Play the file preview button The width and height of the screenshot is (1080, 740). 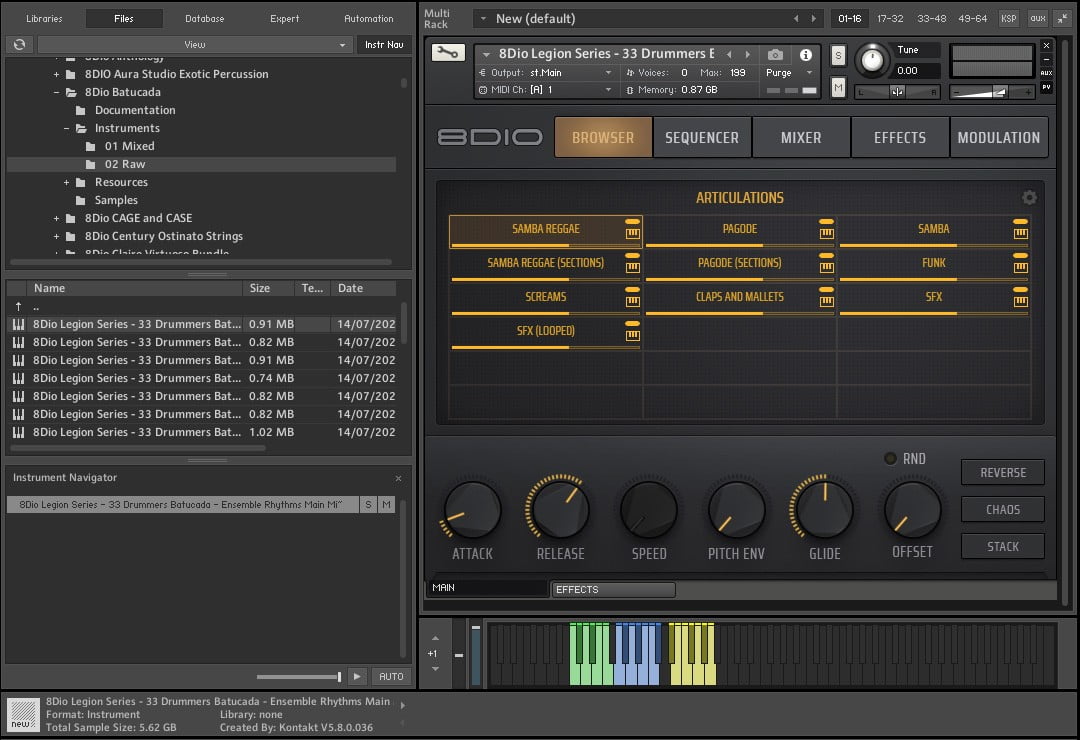pyautogui.click(x=357, y=677)
